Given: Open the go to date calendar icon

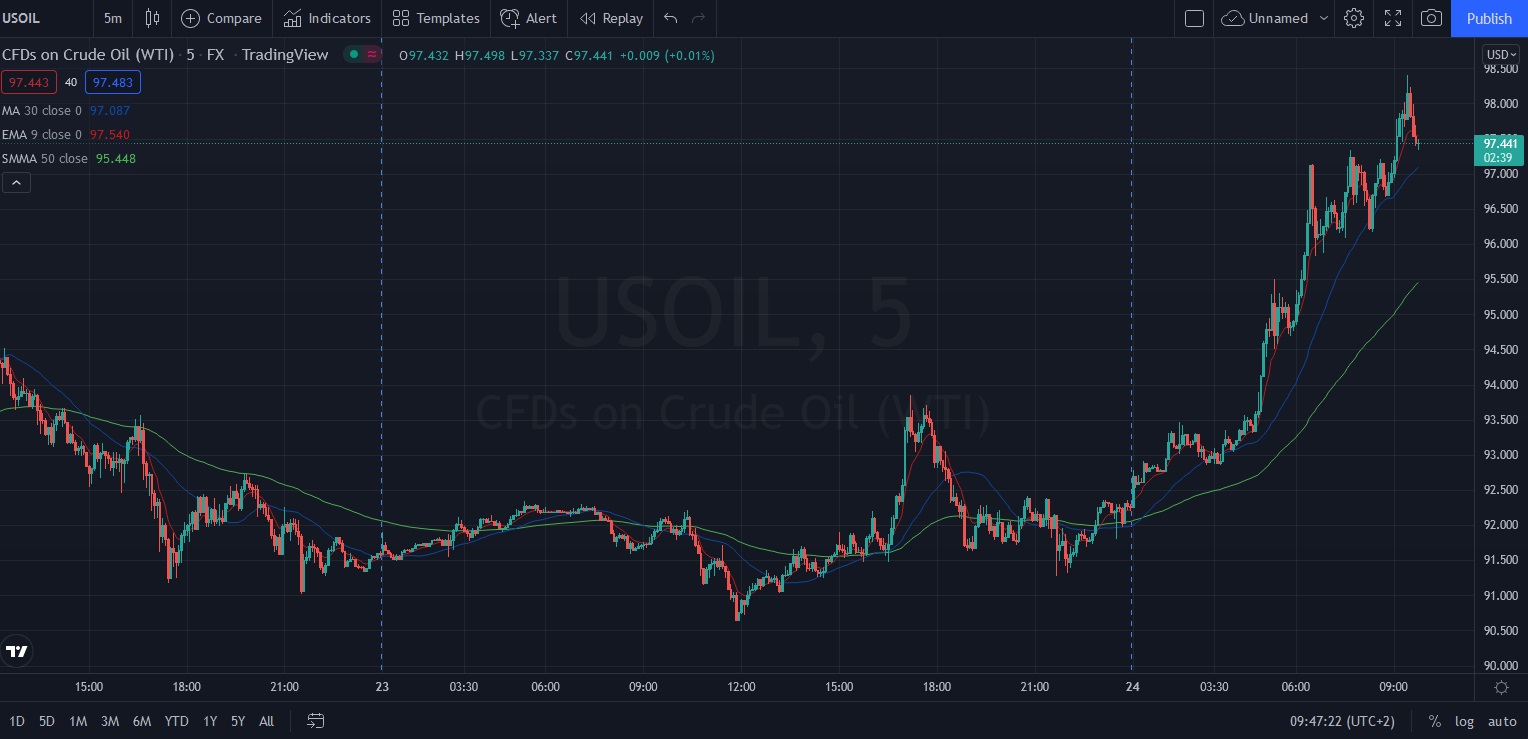Looking at the screenshot, I should (316, 721).
